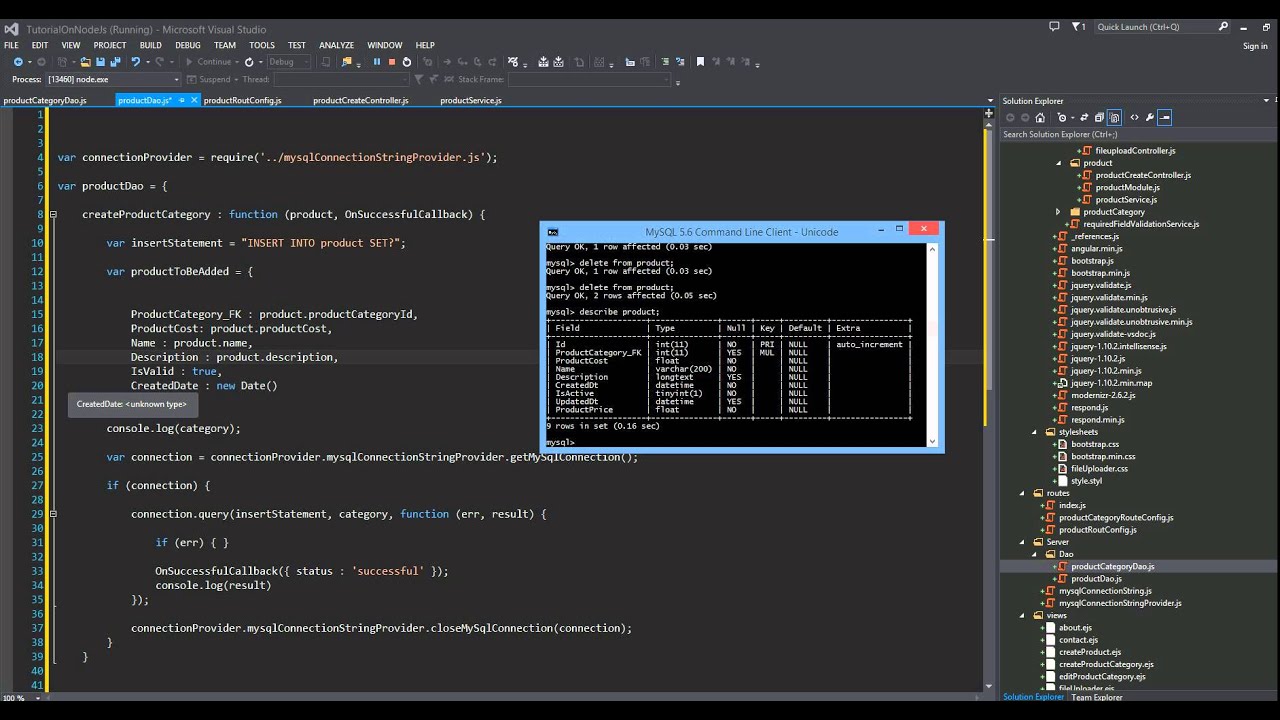Click Search Solution Explorer field
1280x720 pixels.
1137,134
